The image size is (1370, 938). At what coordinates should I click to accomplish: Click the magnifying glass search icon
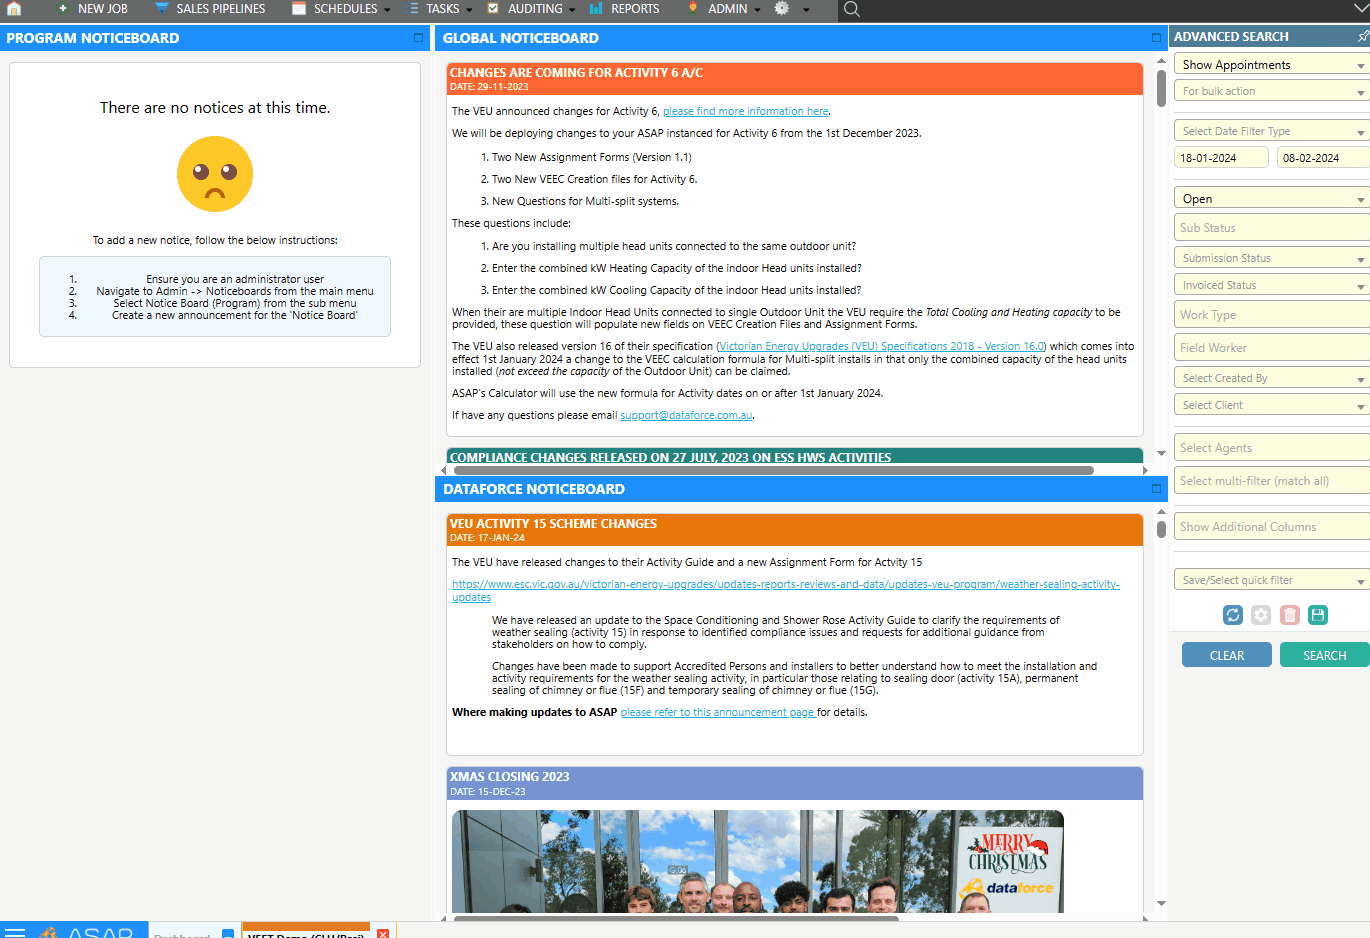click(850, 11)
